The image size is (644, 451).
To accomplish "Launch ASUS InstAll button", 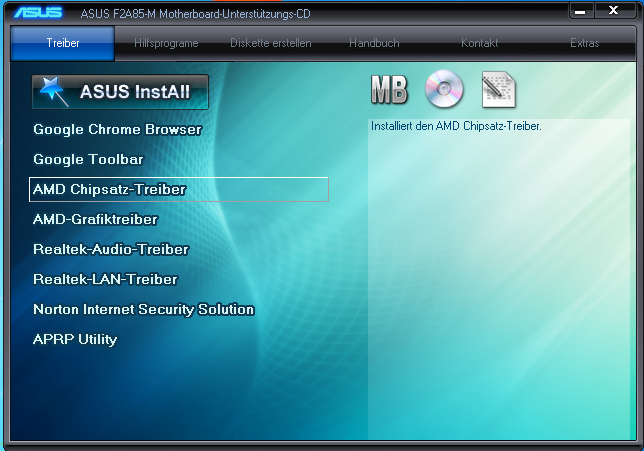I will click(x=120, y=92).
